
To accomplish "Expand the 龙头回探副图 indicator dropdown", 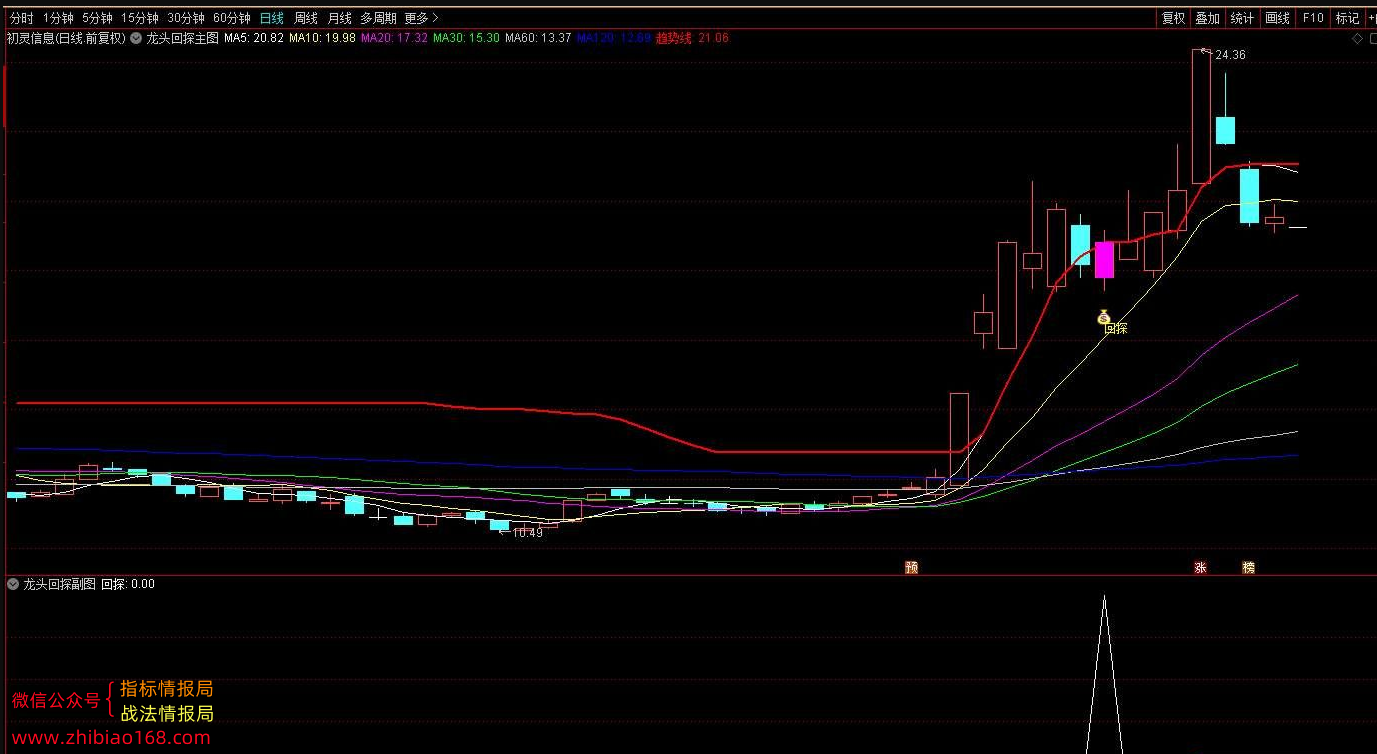I will 13,584.
